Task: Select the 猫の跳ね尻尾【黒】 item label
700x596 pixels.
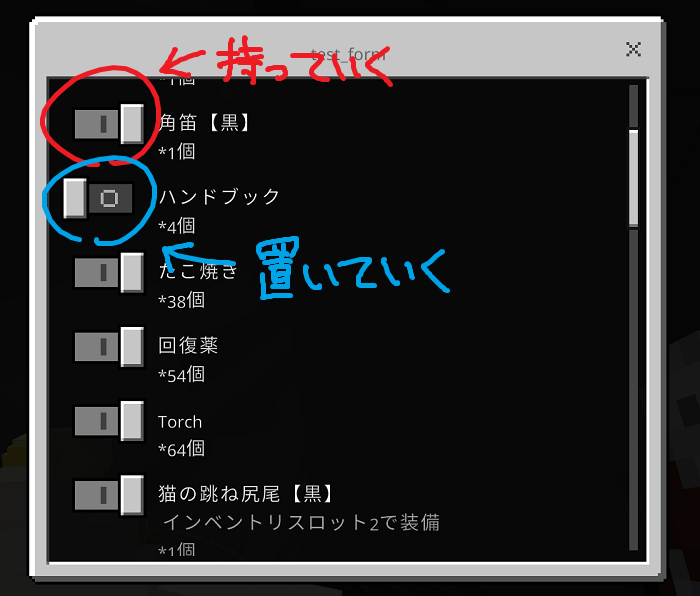Action: [245, 494]
